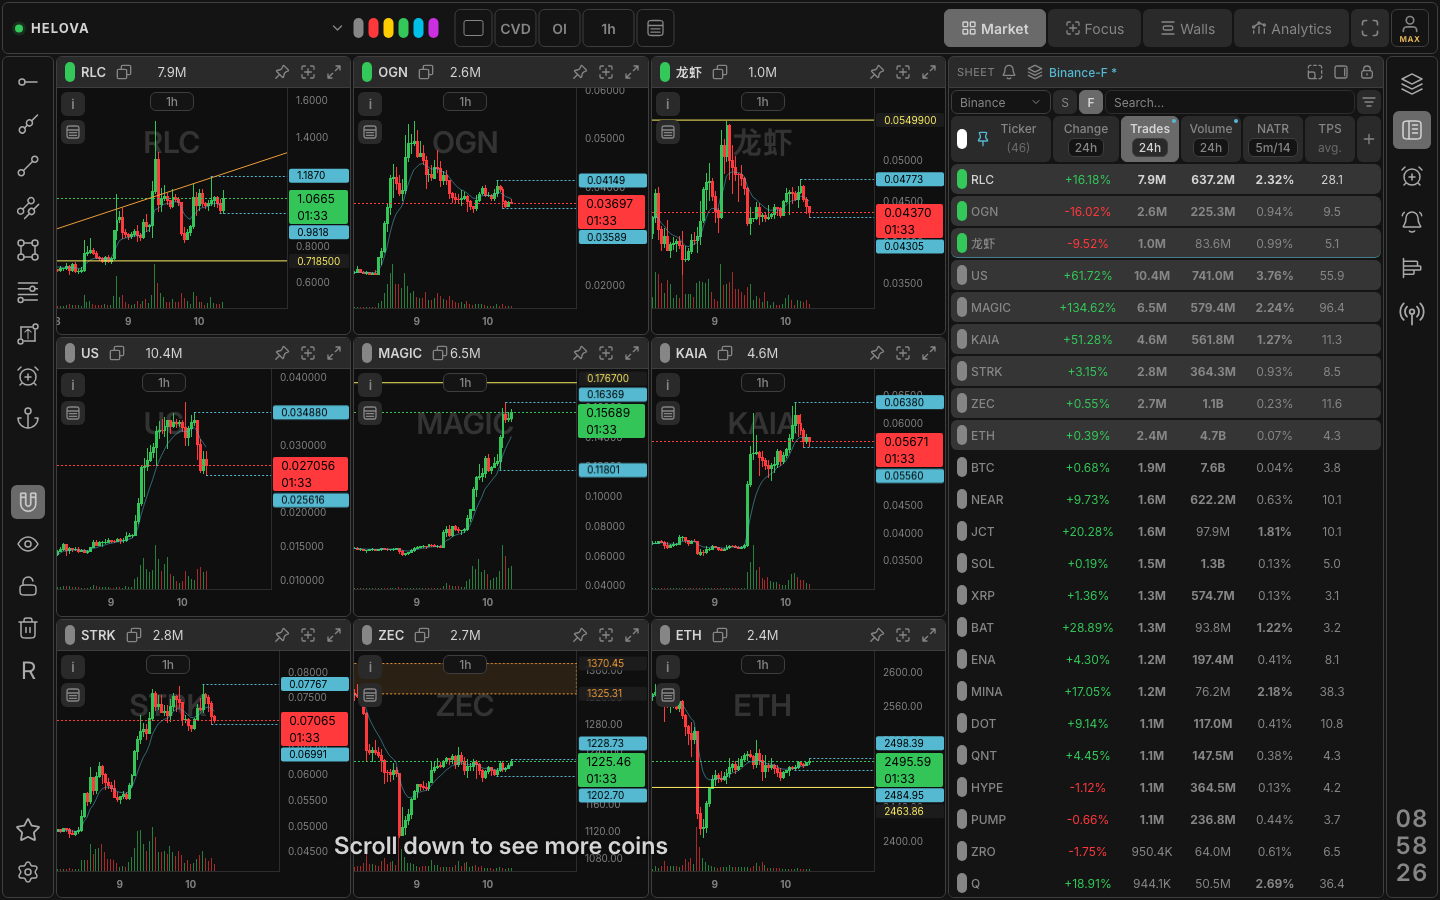Change the Trades 24h column period
This screenshot has height=900, width=1440.
[1150, 148]
